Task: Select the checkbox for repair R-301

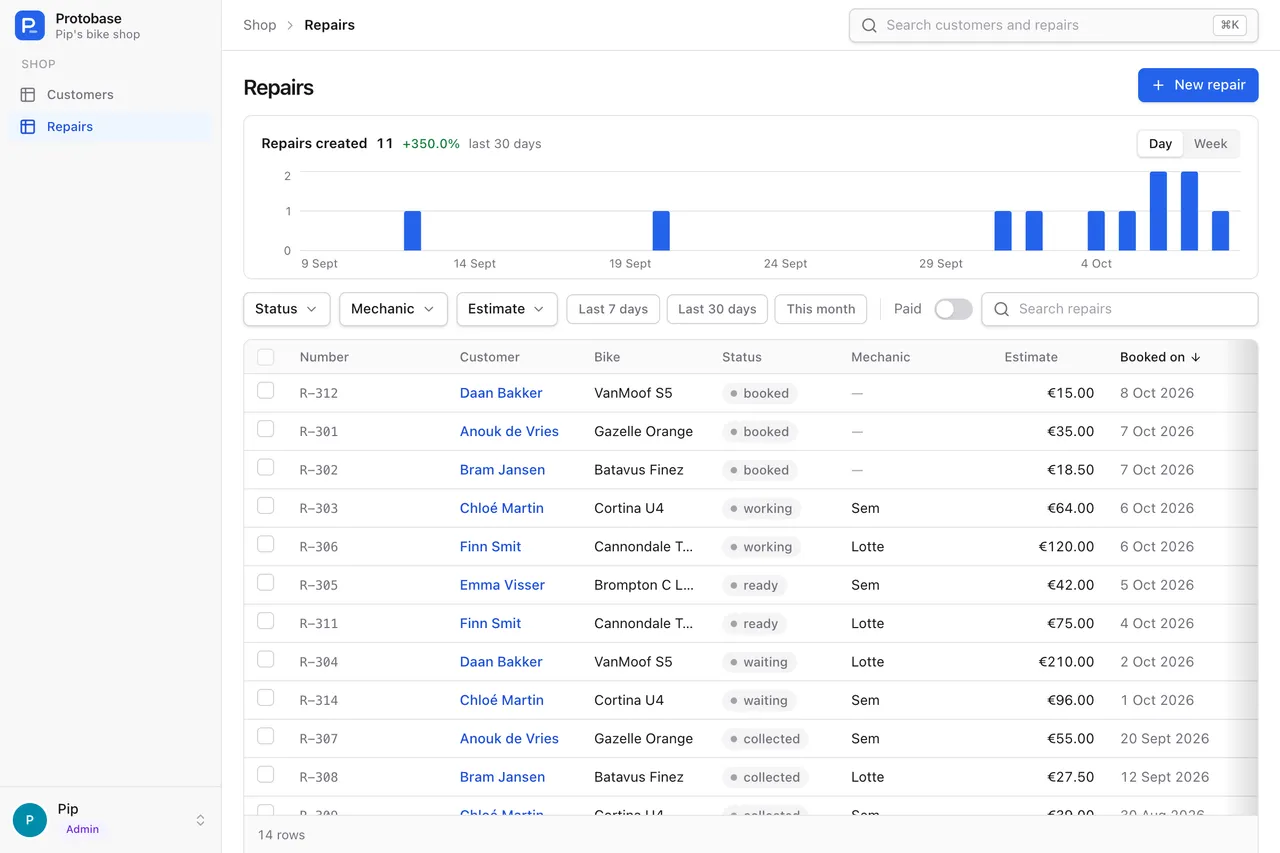Action: coord(265,429)
